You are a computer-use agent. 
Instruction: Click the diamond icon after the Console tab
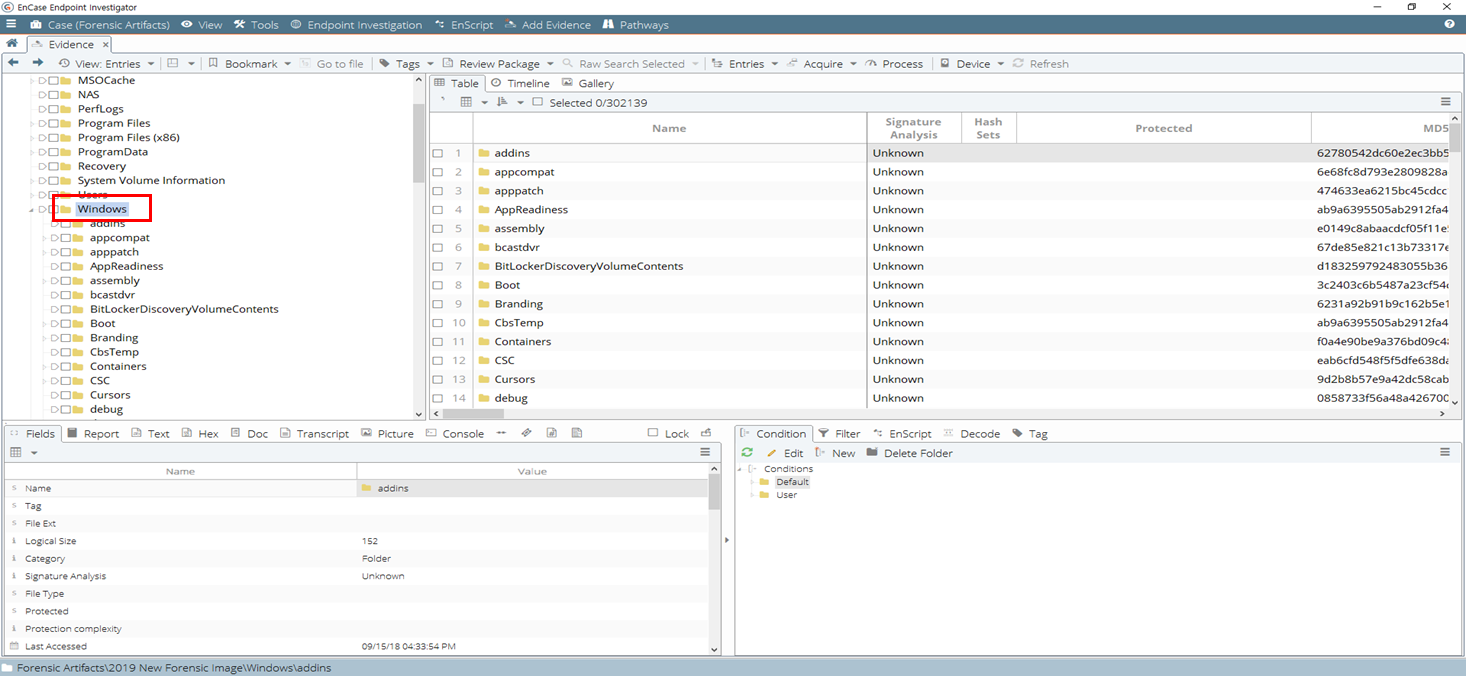pos(526,433)
